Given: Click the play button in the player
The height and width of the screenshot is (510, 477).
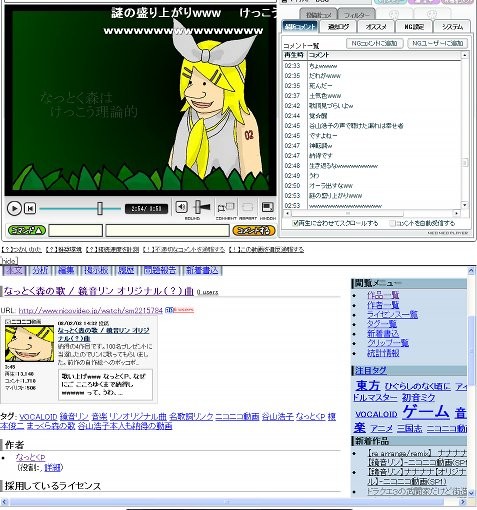Looking at the screenshot, I should (x=14, y=208).
